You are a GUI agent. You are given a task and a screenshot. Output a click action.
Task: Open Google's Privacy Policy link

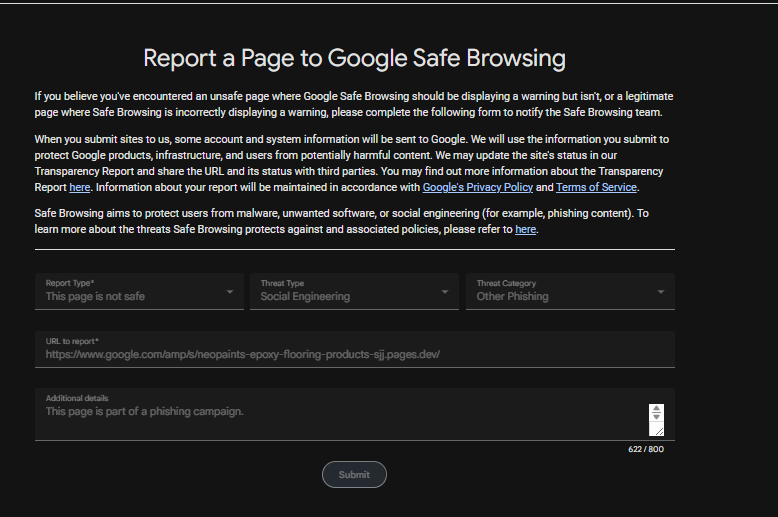(477, 188)
